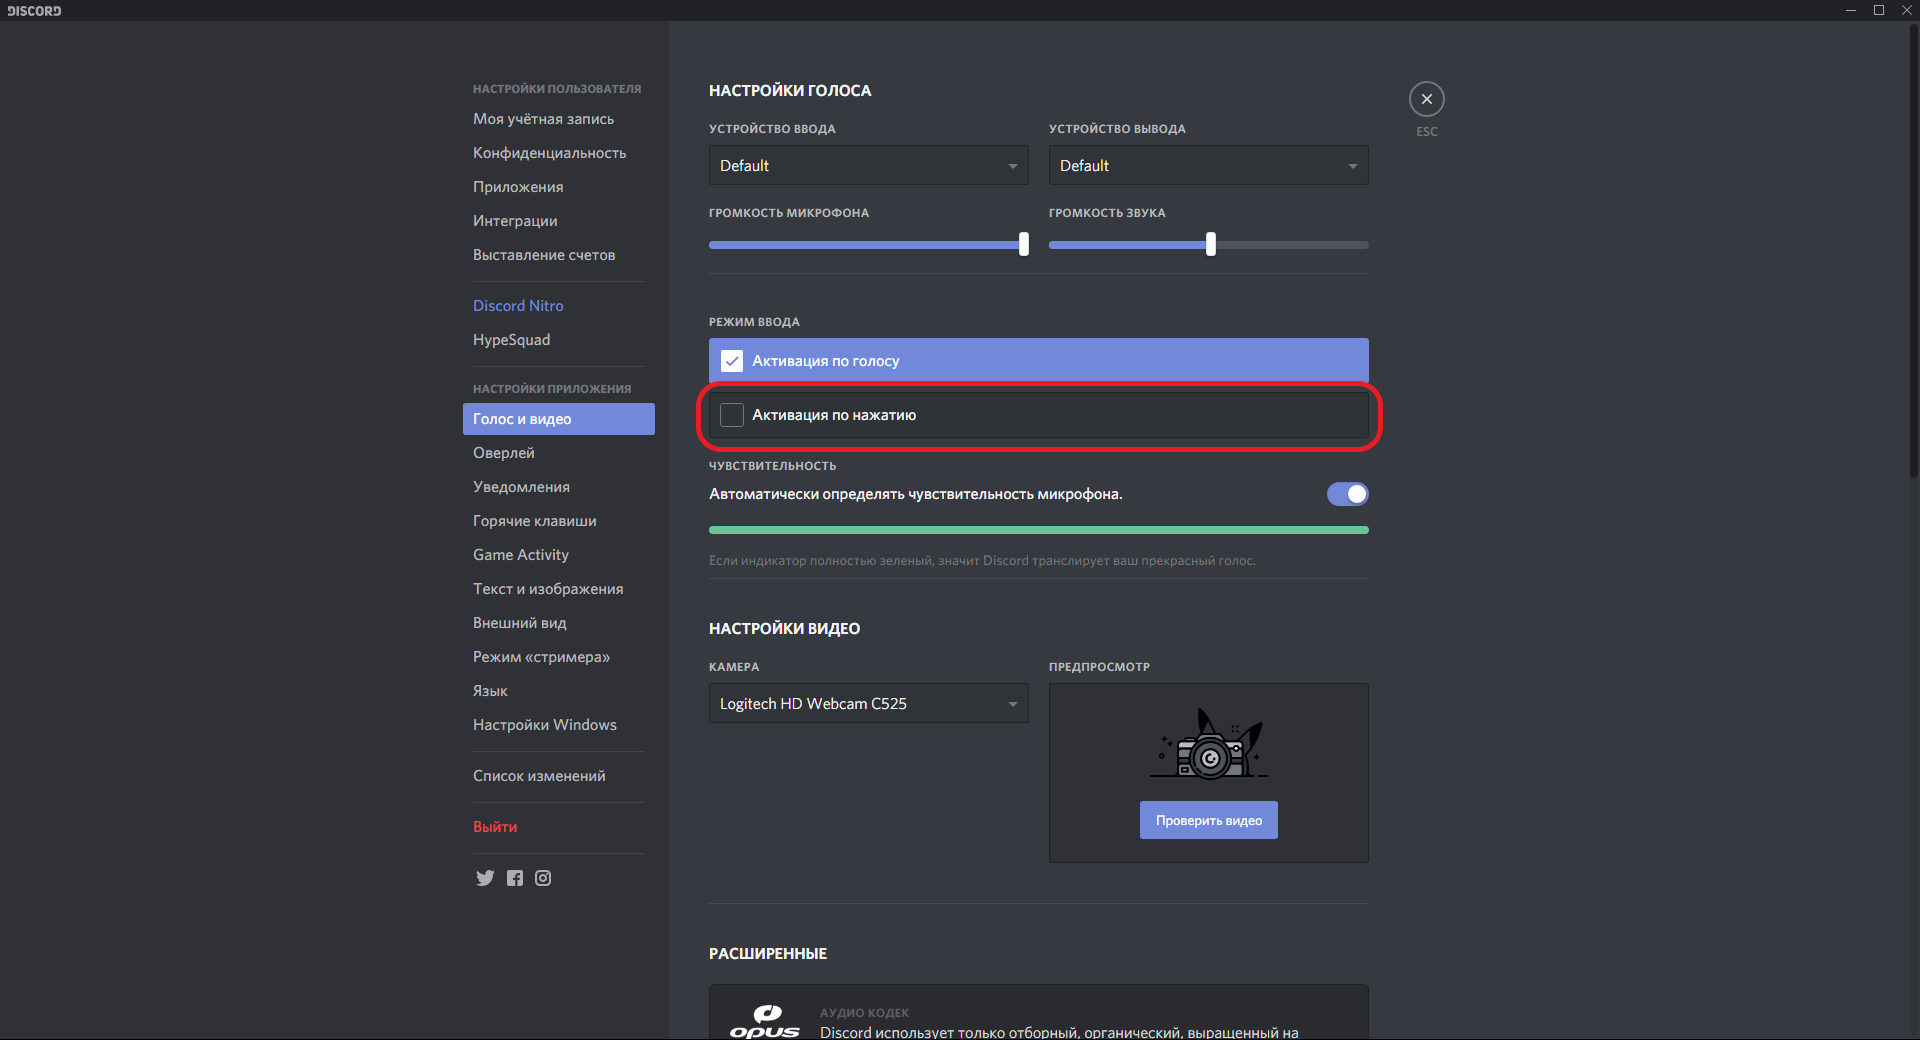Enable Активация по нажатию checkbox
The height and width of the screenshot is (1040, 1920).
pos(732,415)
